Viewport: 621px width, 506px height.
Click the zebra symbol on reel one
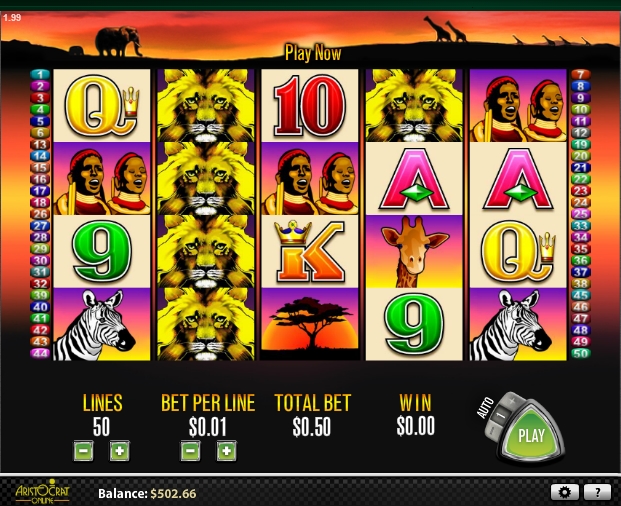coord(102,324)
